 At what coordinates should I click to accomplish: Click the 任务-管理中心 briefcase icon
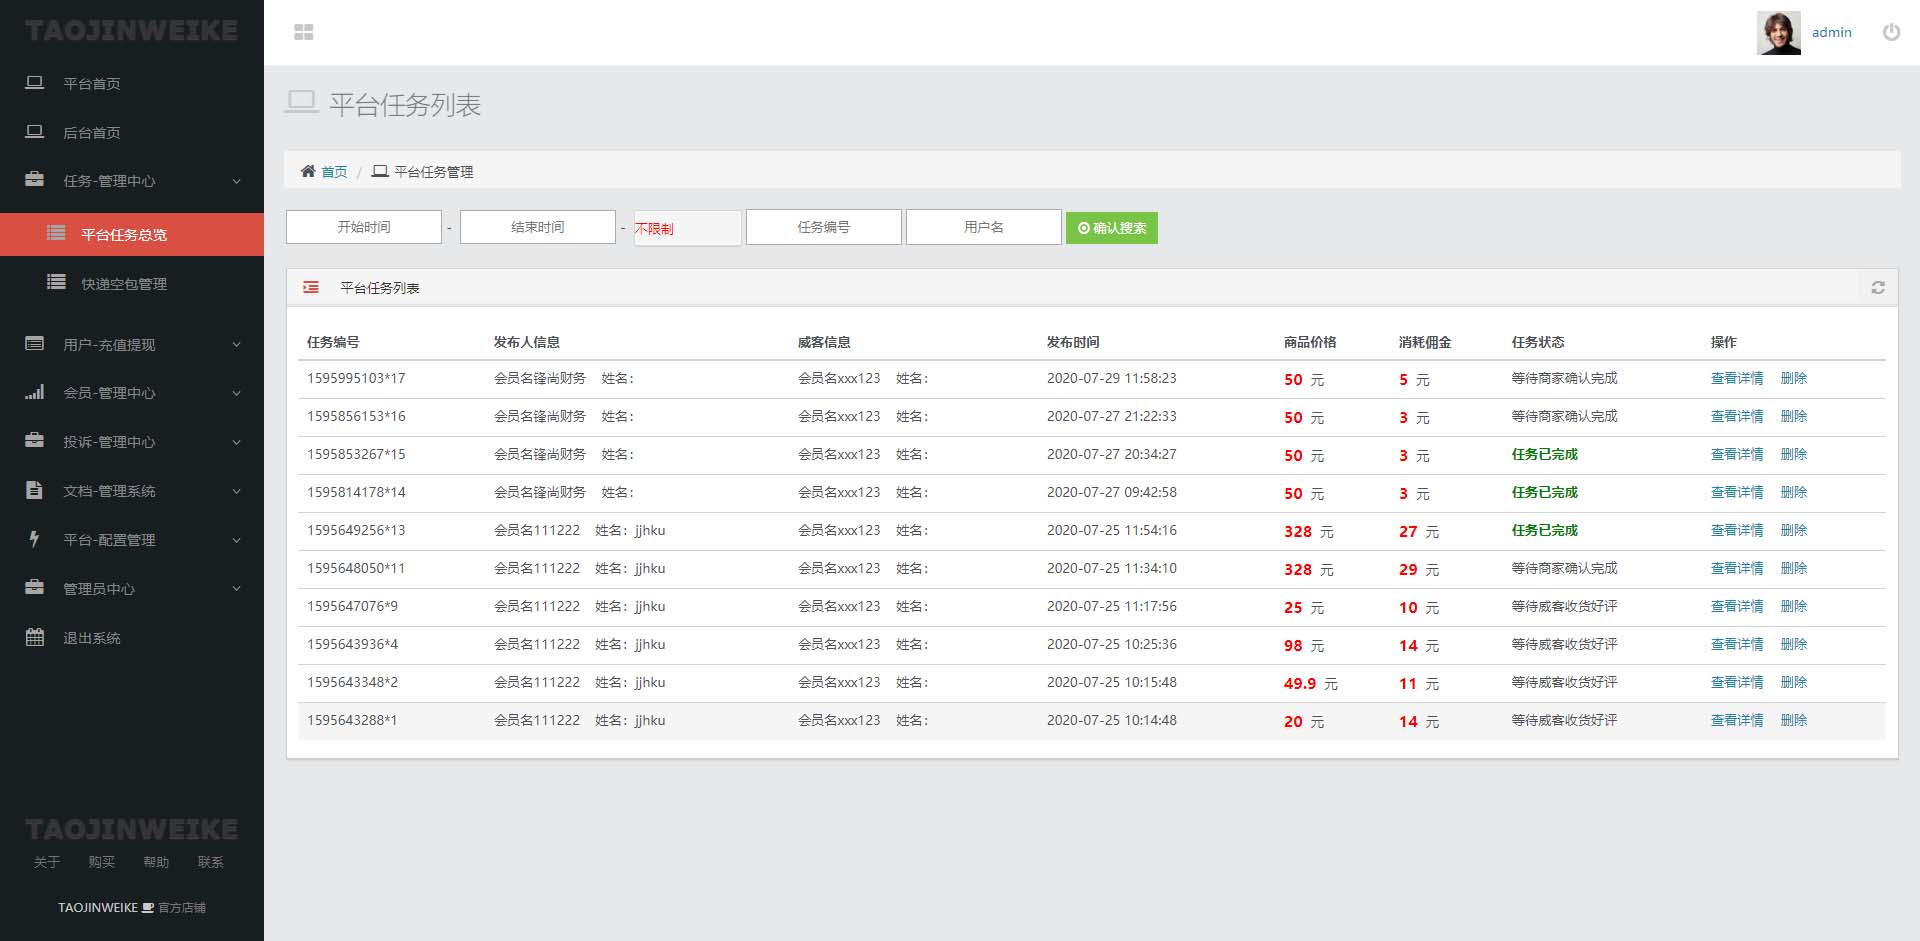coord(34,180)
